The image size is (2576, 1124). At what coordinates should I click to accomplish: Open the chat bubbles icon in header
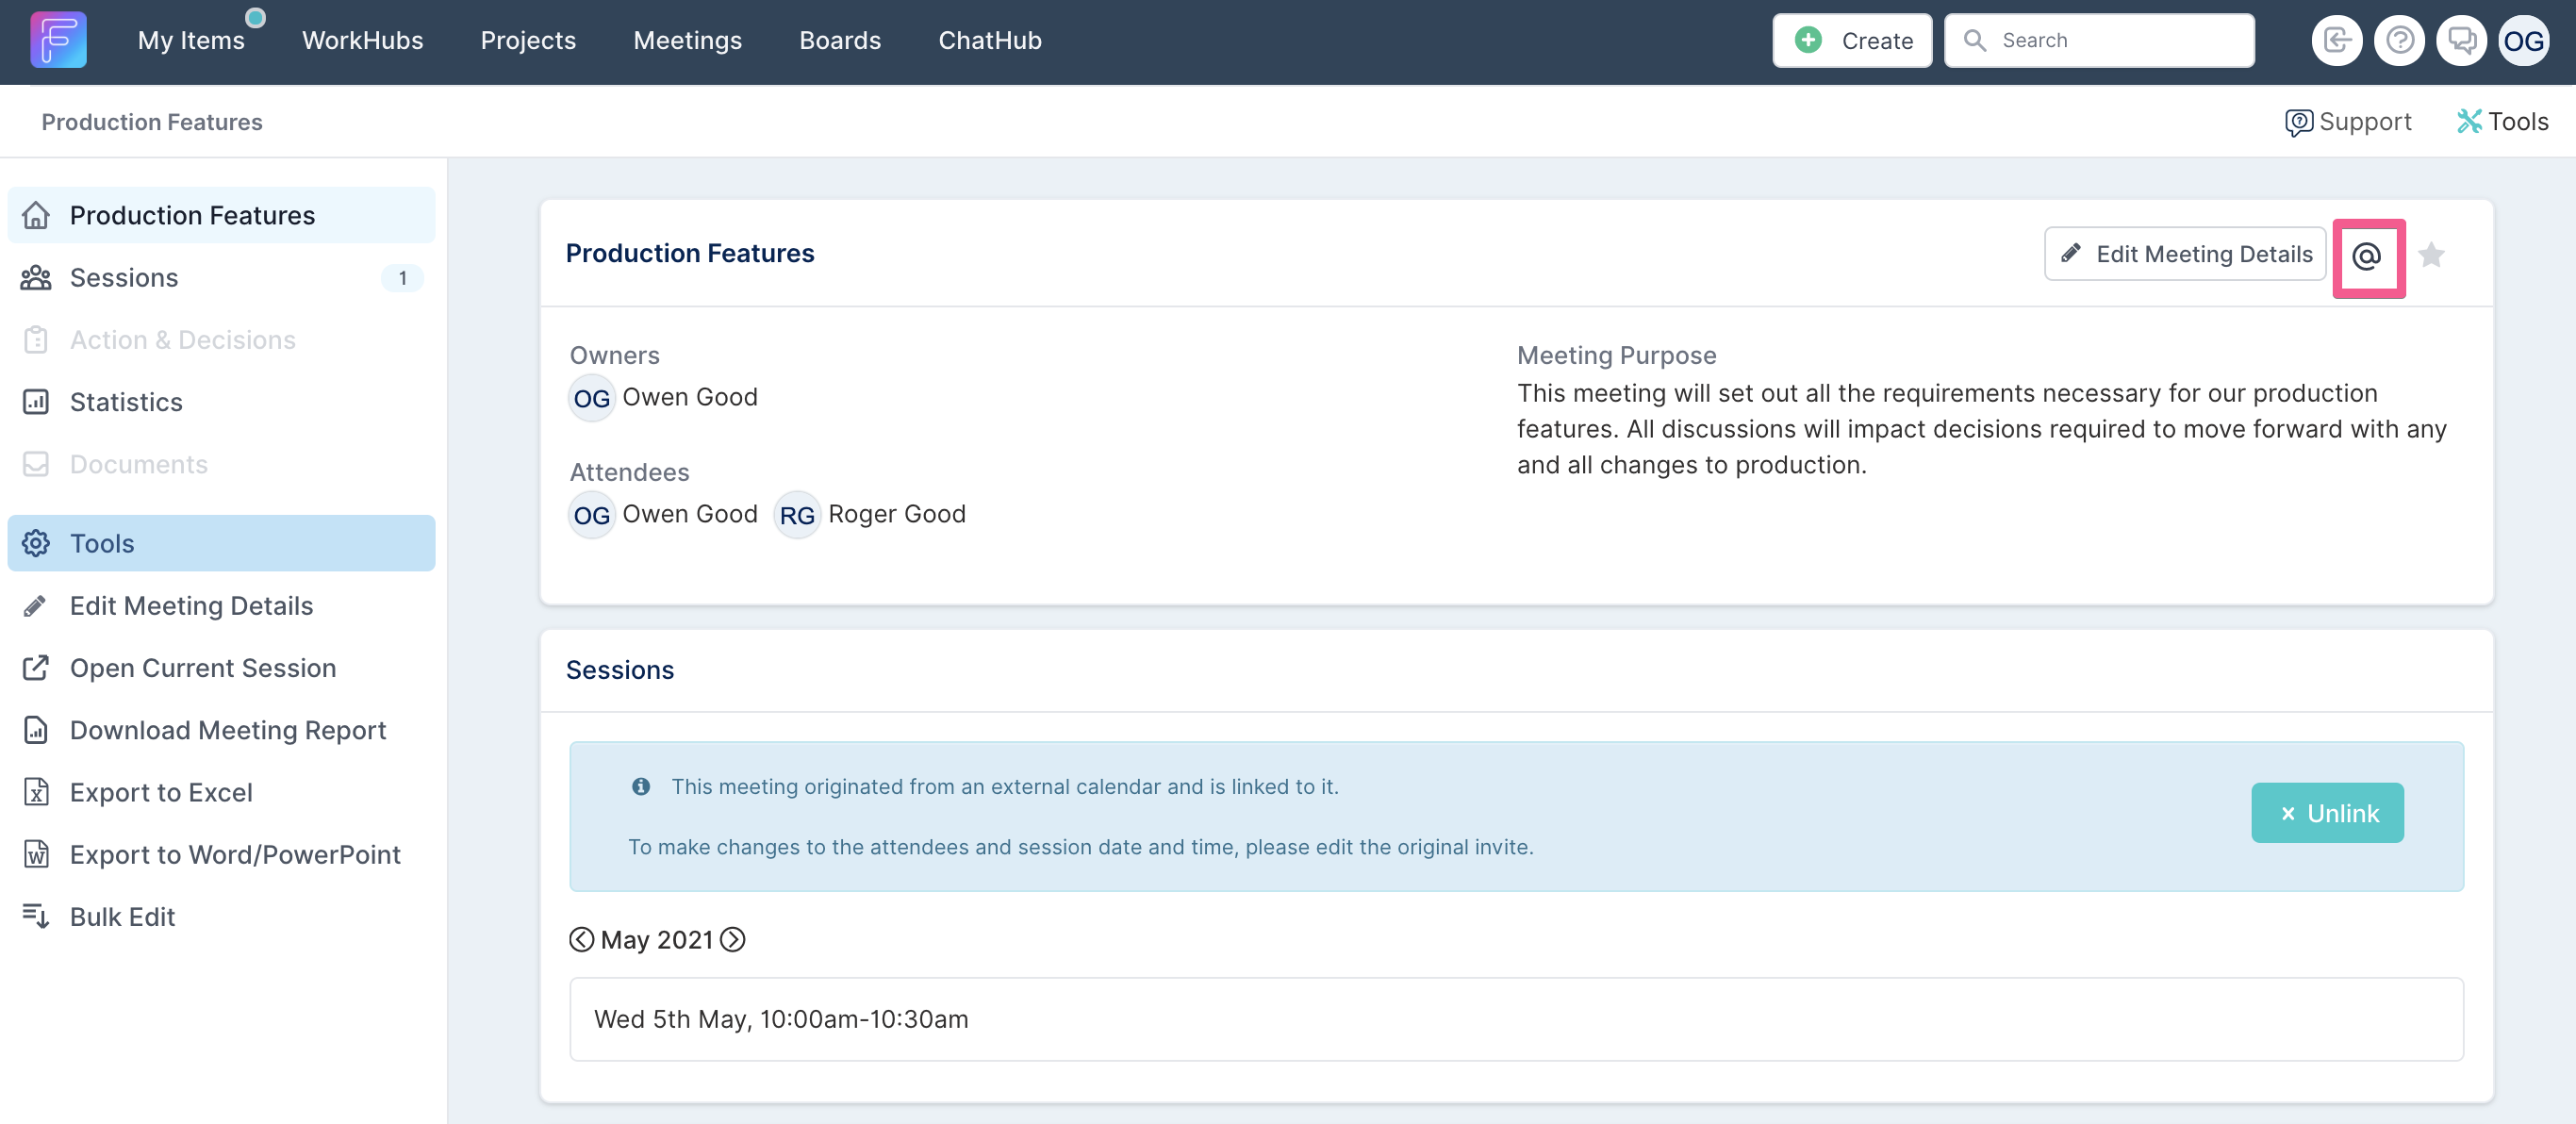pos(2461,40)
